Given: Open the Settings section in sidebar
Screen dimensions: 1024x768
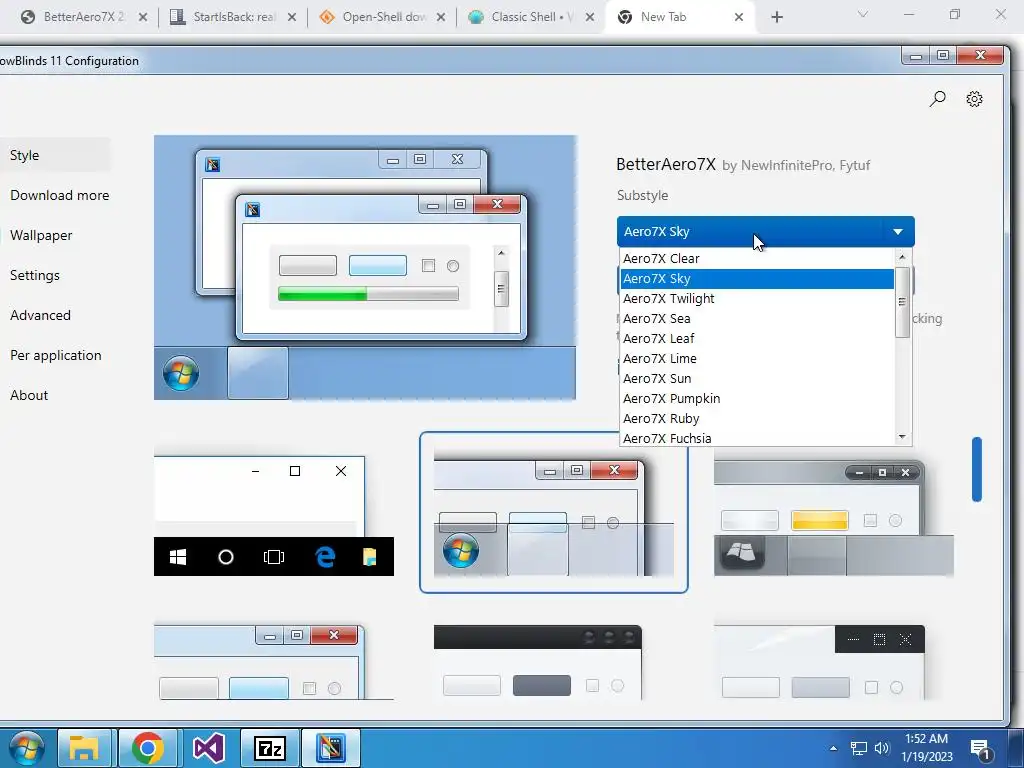Looking at the screenshot, I should click(35, 275).
